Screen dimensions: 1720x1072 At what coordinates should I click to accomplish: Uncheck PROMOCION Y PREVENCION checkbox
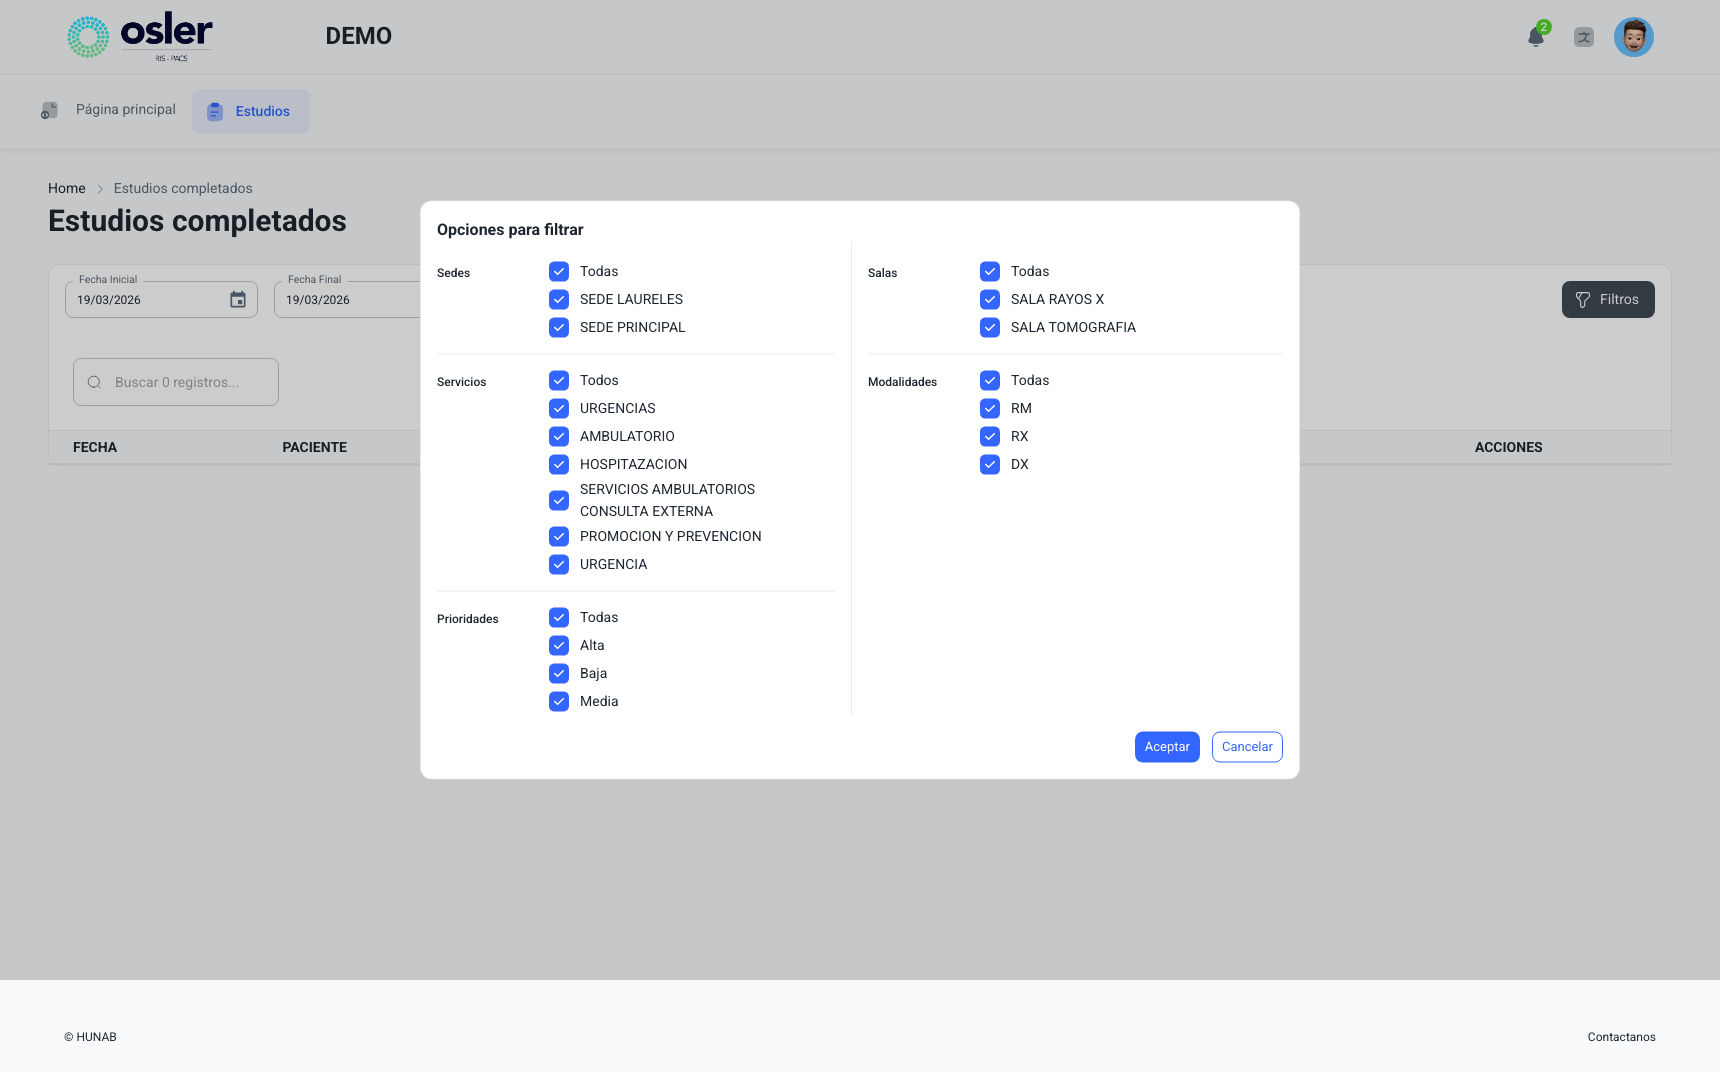559,536
